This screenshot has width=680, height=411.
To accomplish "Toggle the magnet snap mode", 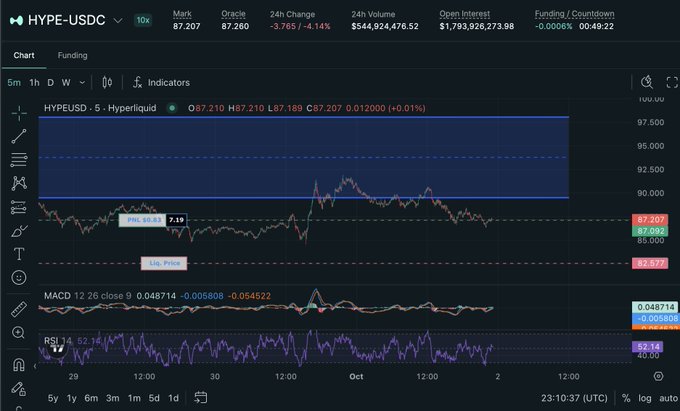I will 19,365.
